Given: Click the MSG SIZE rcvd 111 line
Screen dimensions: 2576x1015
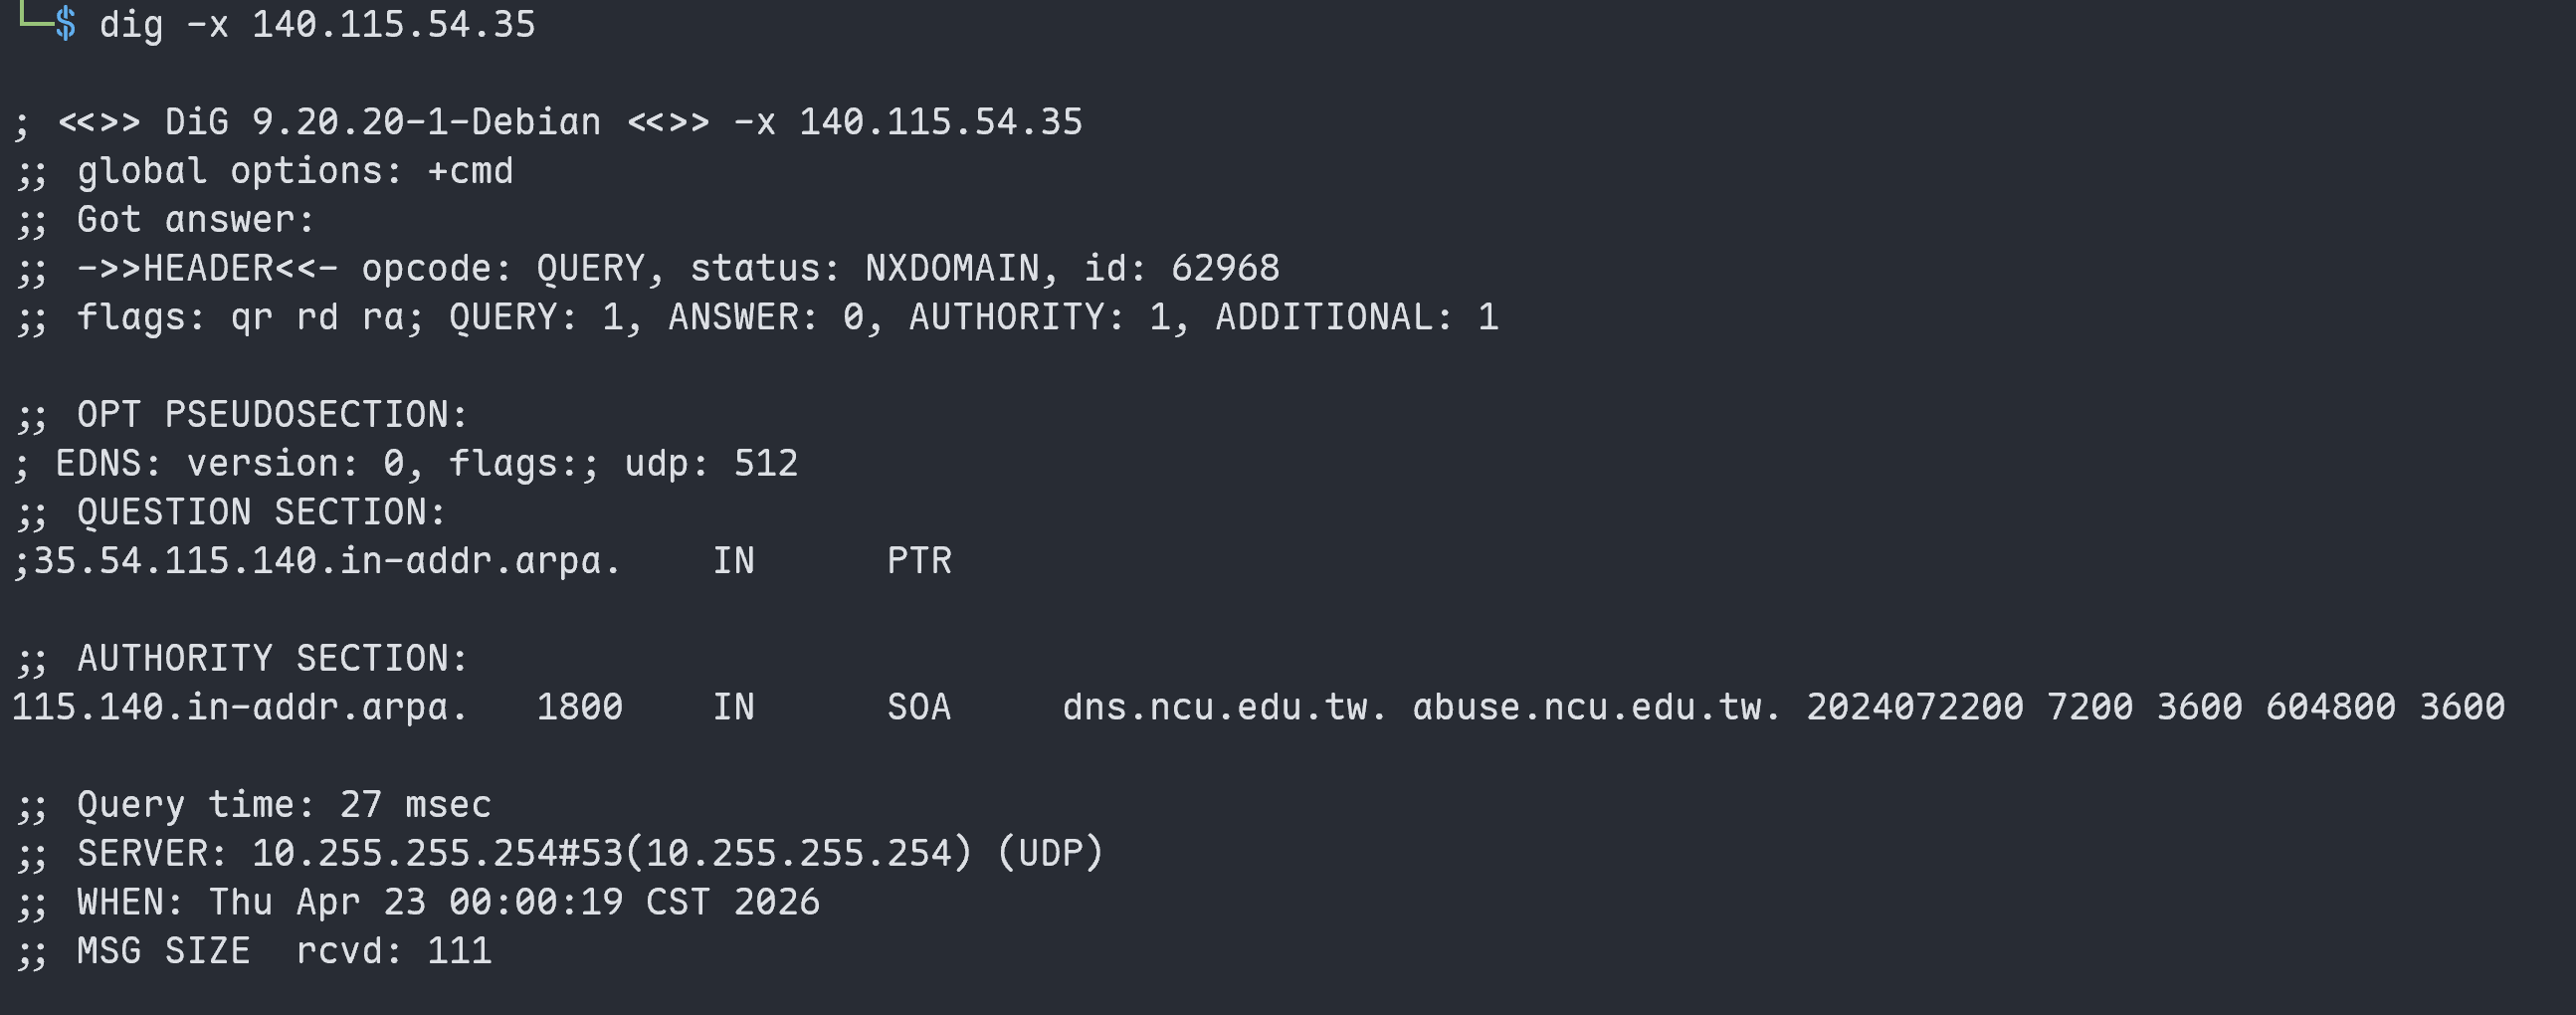Looking at the screenshot, I should click(x=254, y=950).
